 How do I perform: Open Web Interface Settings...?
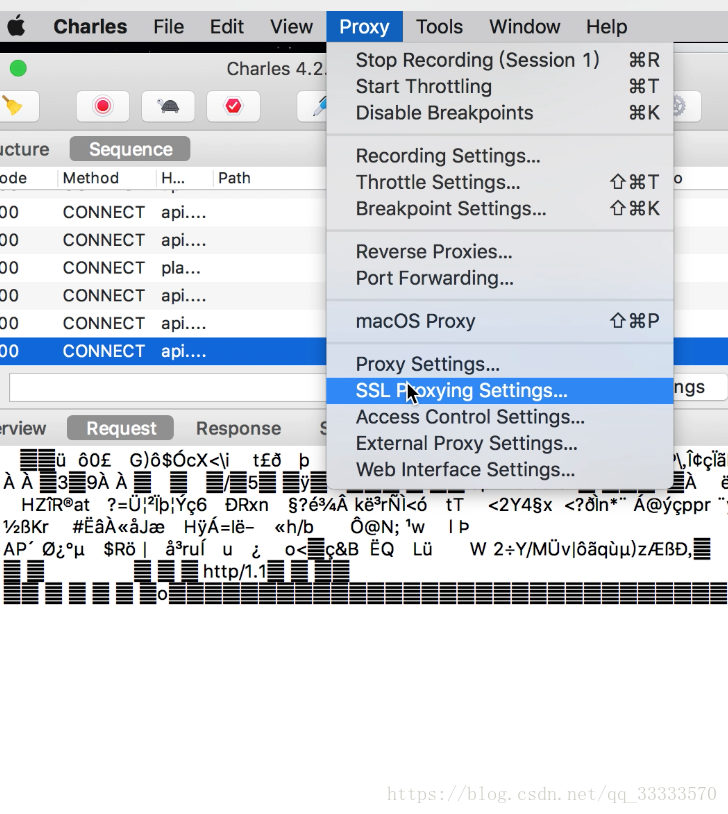point(500,470)
